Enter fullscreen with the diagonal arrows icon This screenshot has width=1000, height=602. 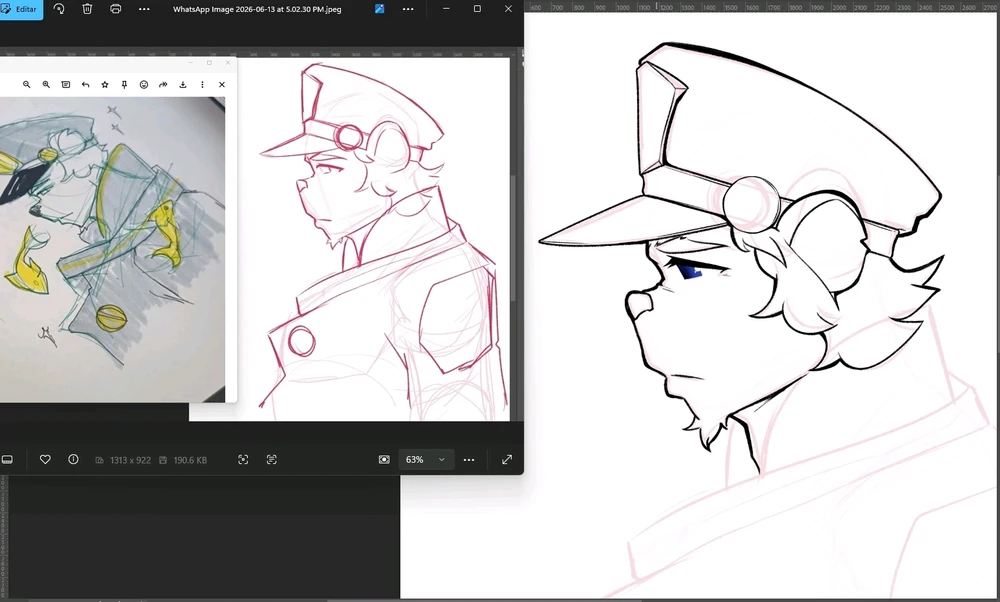507,459
